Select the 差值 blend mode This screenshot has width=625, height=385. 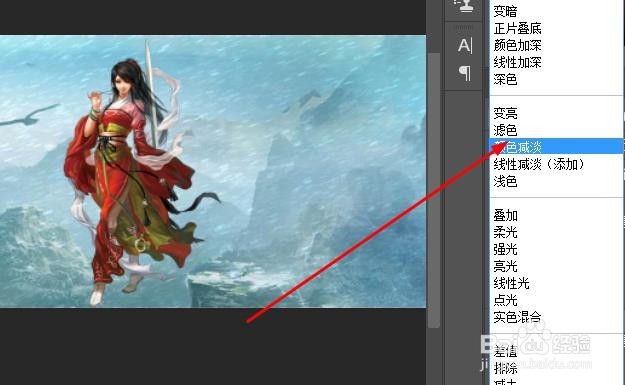[505, 351]
